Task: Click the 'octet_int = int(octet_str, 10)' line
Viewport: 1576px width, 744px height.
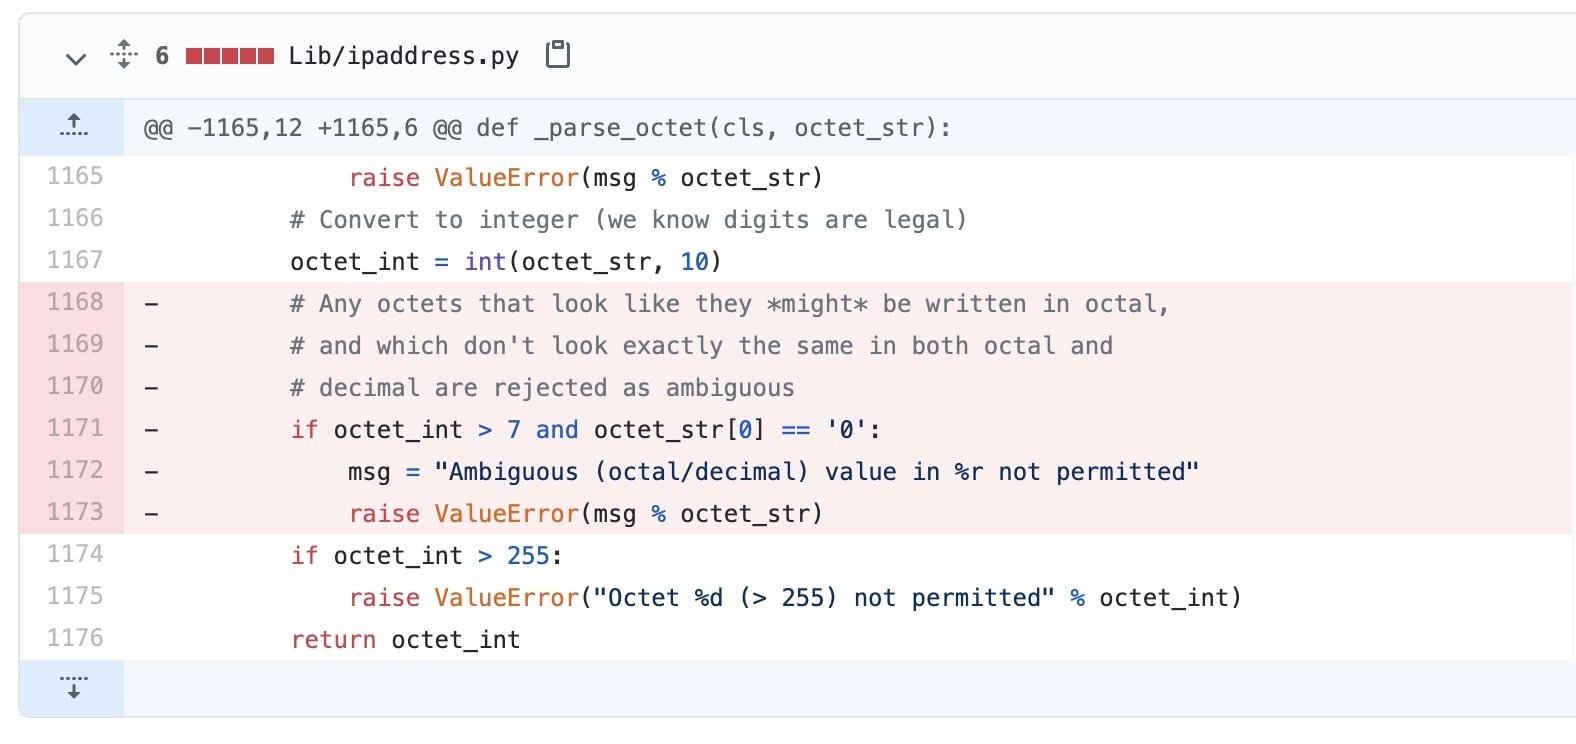Action: click(x=506, y=261)
